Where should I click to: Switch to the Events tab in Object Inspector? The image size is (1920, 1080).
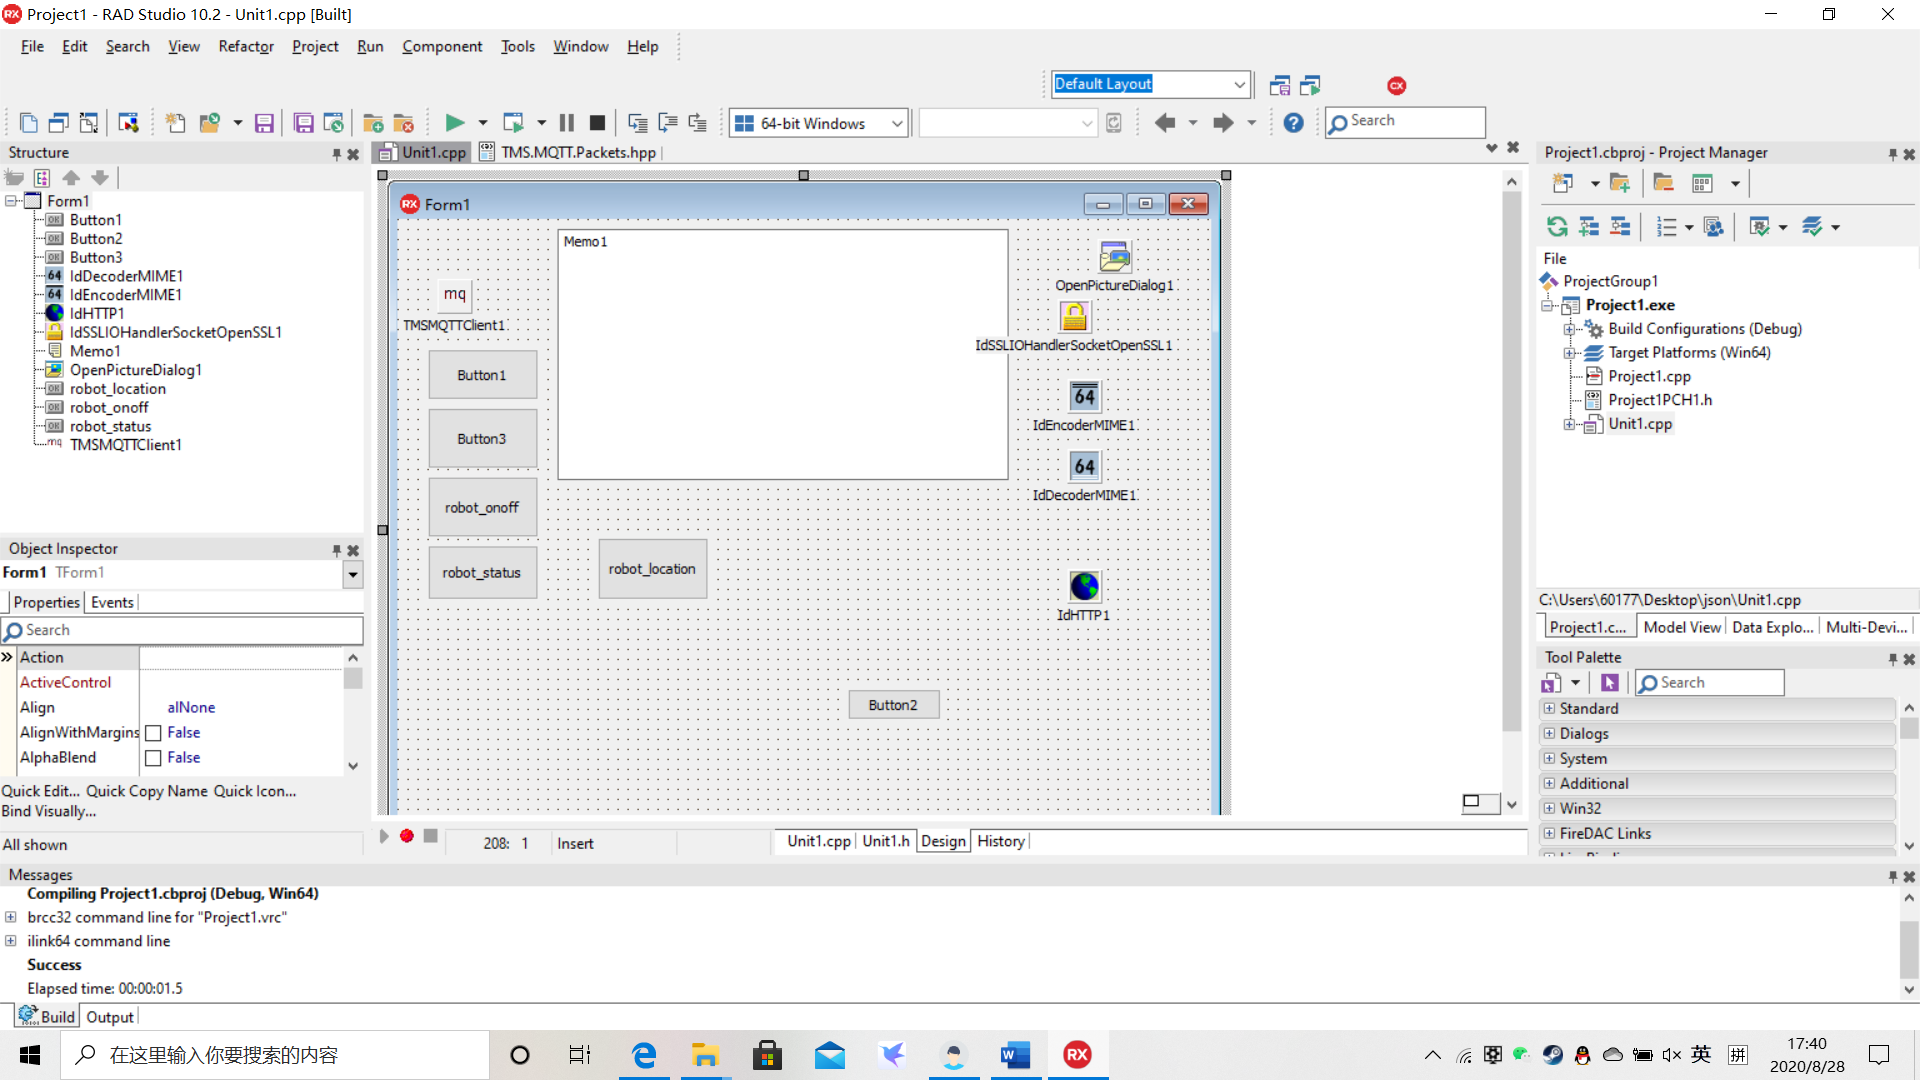[112, 602]
